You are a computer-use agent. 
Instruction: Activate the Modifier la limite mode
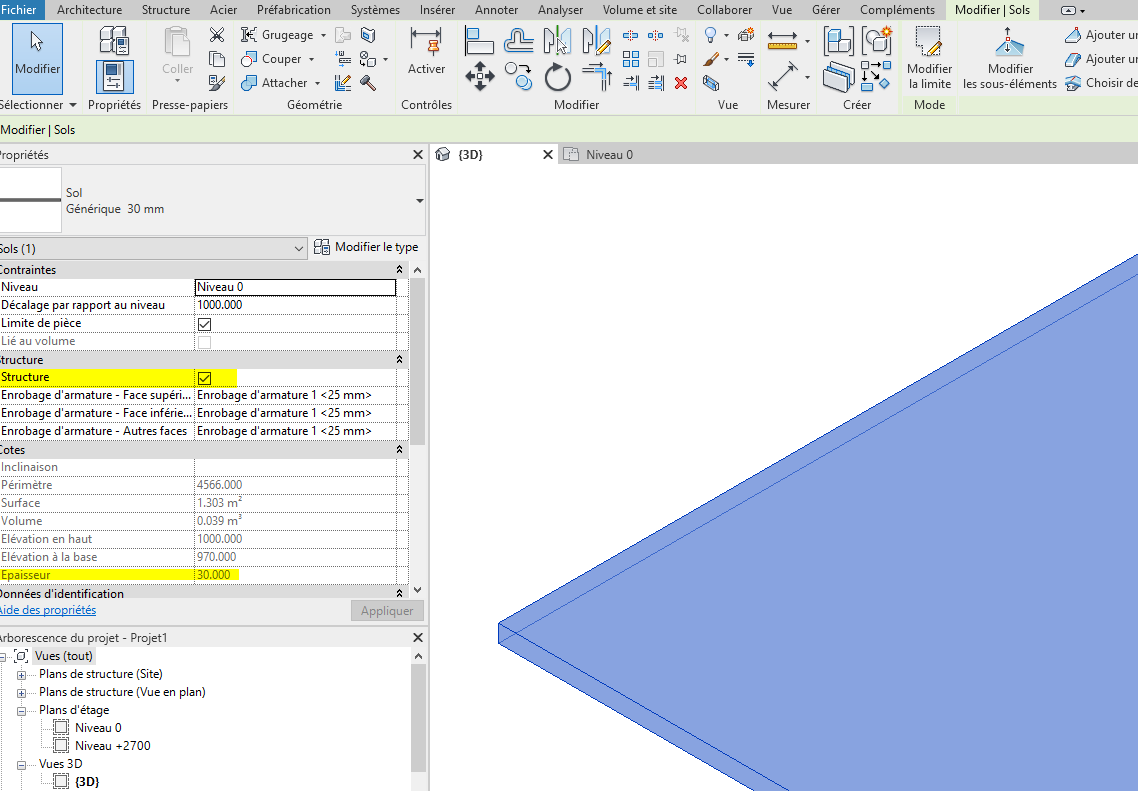(928, 60)
